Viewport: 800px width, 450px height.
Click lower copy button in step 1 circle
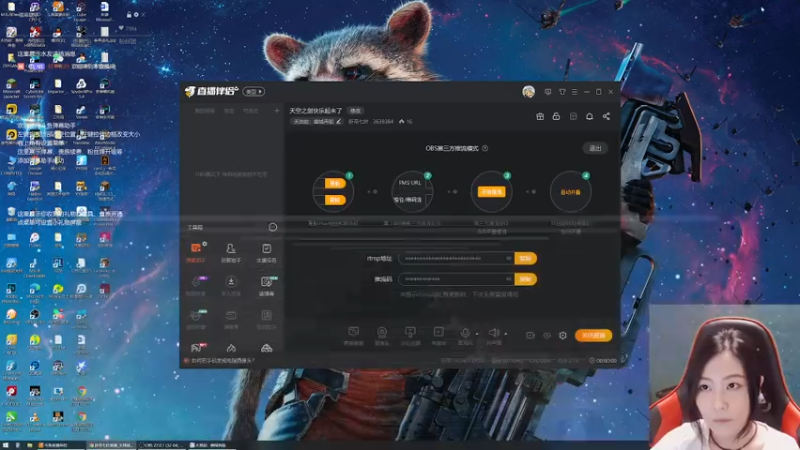coord(335,199)
